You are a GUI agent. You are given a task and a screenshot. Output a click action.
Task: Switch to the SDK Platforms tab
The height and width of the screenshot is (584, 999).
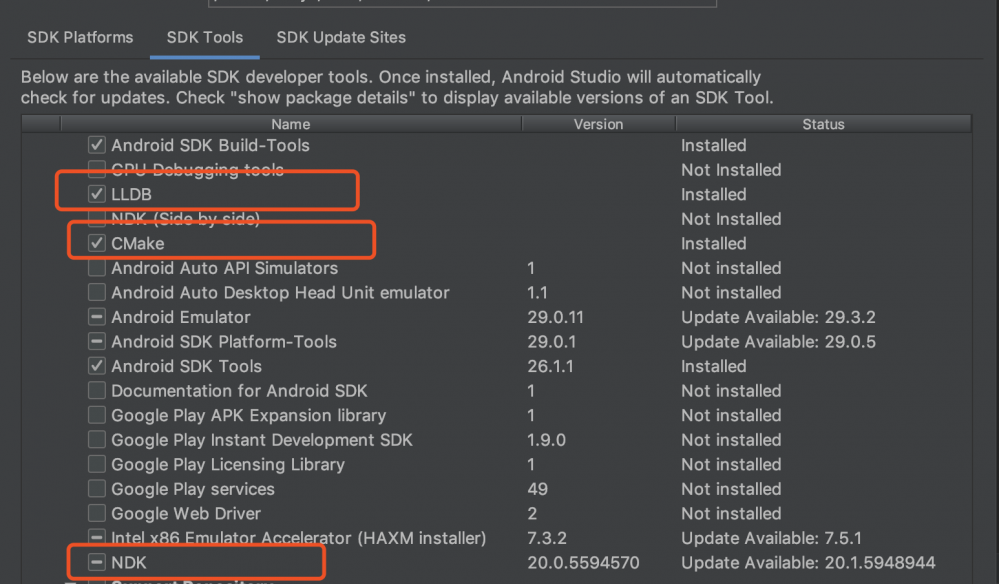tap(80, 38)
